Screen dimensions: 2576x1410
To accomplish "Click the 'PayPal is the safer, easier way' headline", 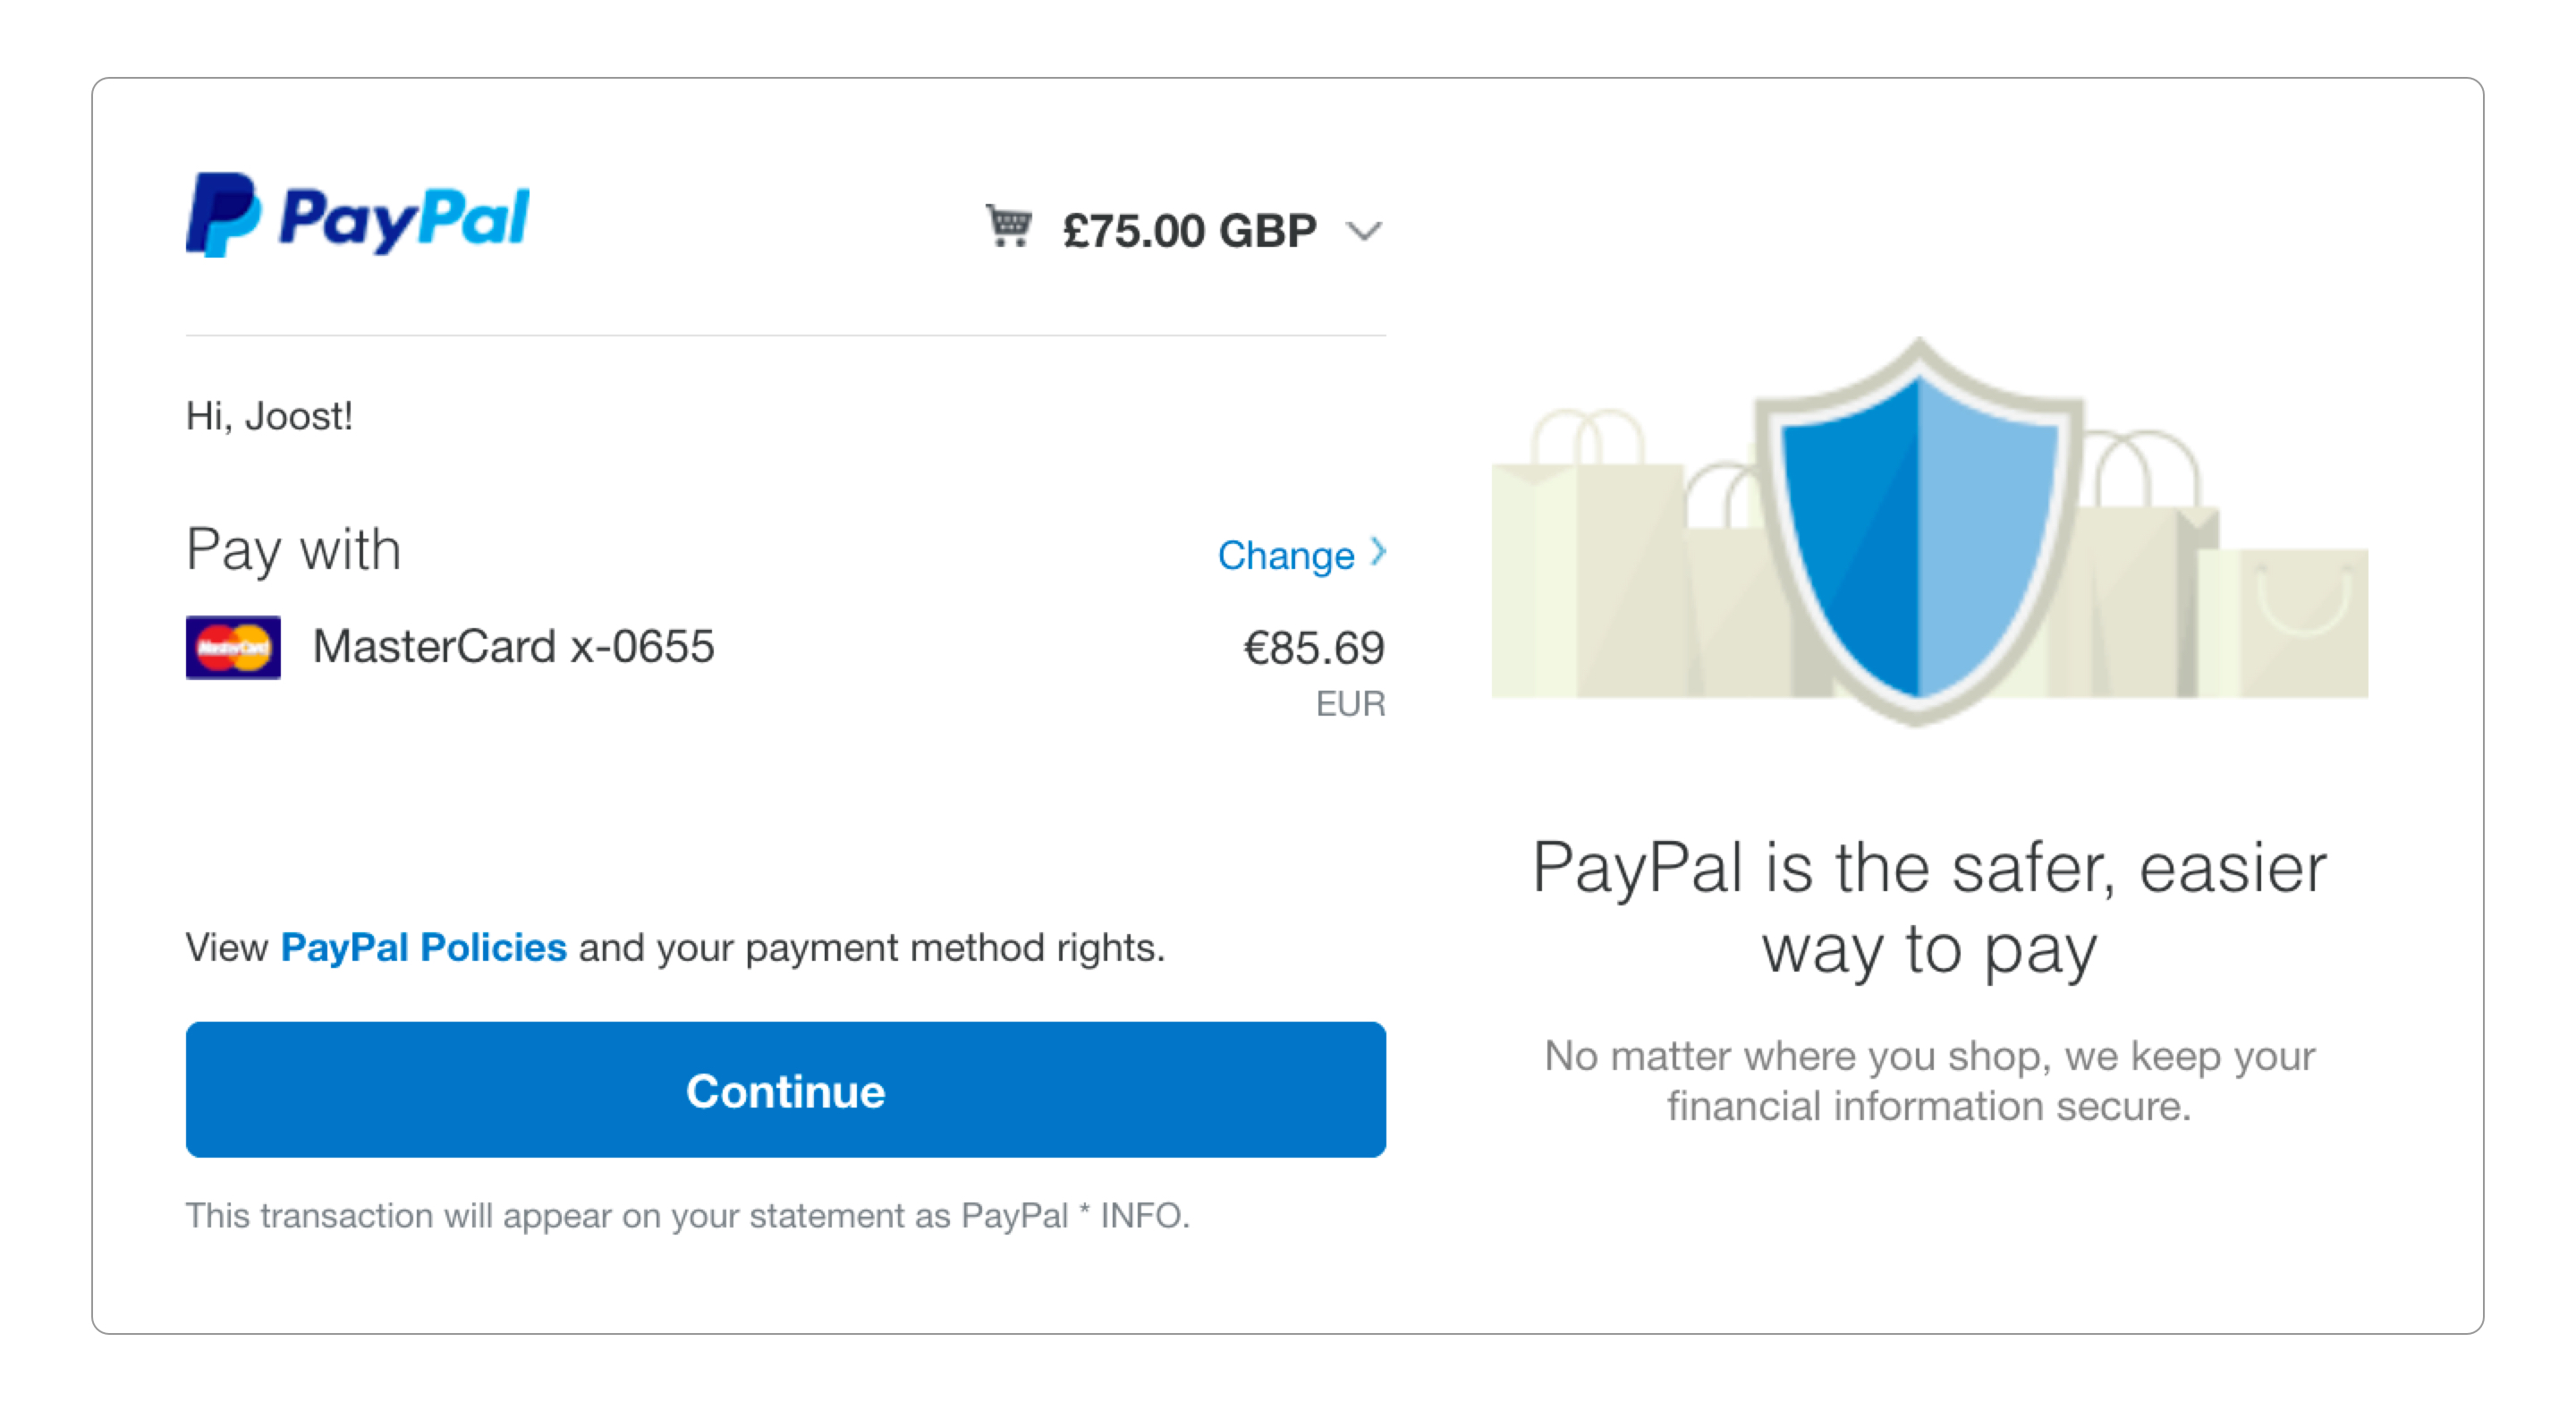I will click(x=1929, y=907).
